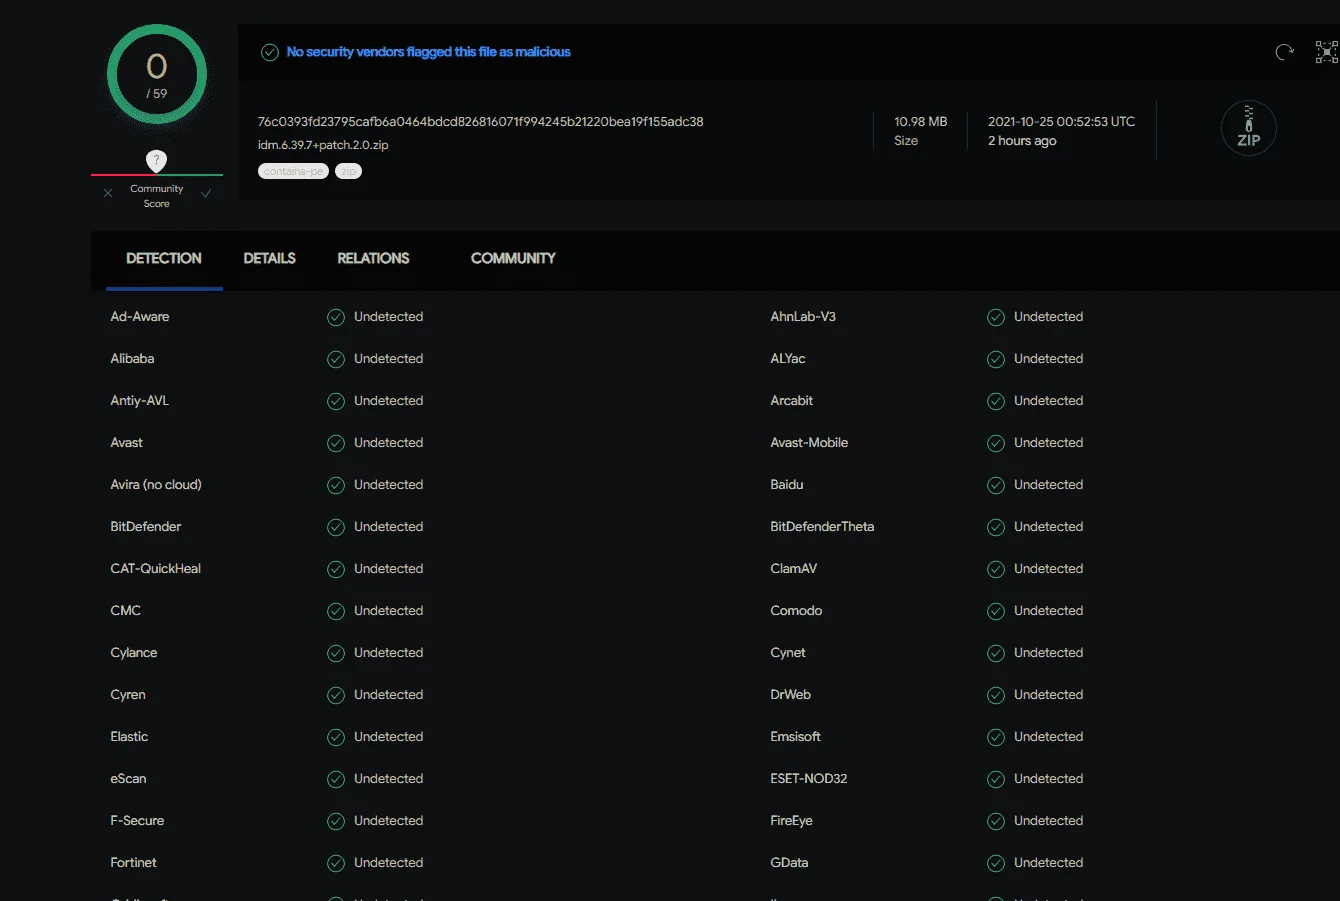Image resolution: width=1340 pixels, height=901 pixels.
Task: Click the "No security vendors flagged" message
Action: pyautogui.click(x=429, y=52)
